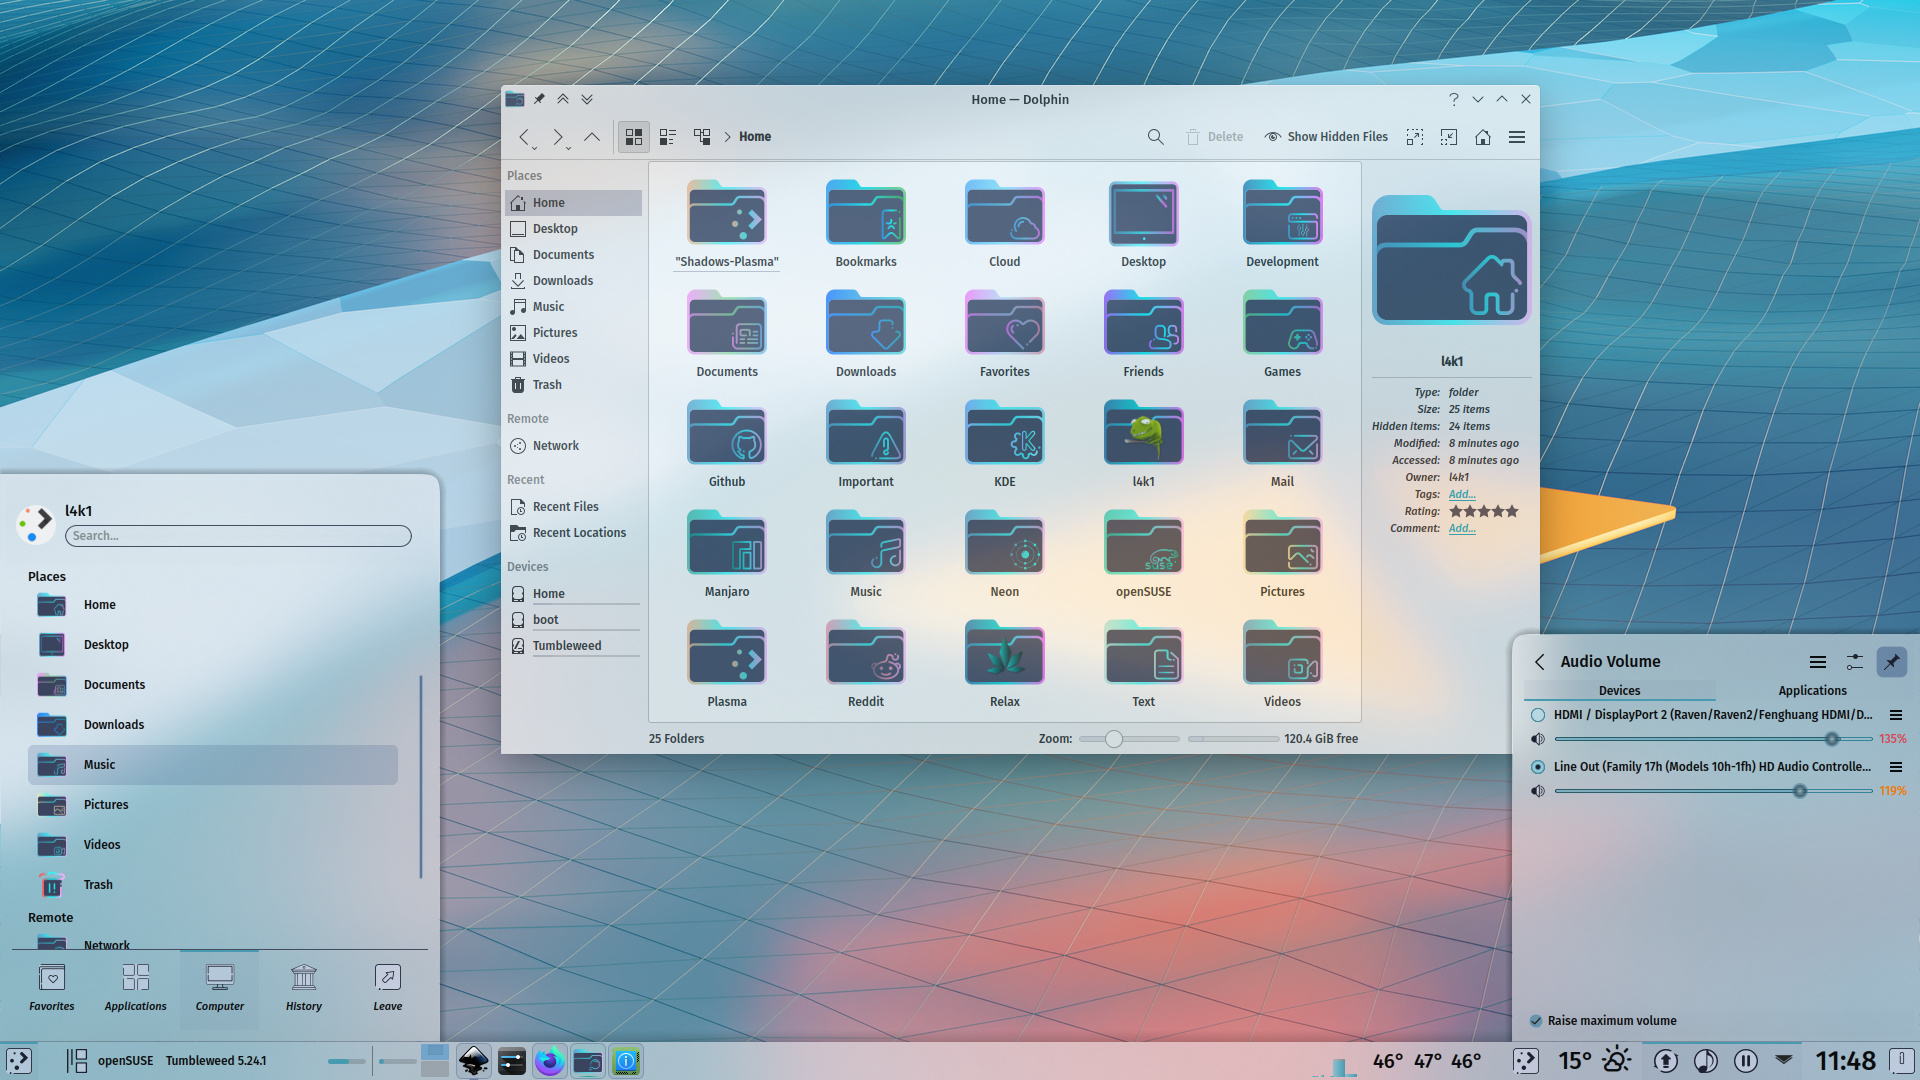Open the Friends folder
1920x1080 pixels.
[x=1143, y=334]
